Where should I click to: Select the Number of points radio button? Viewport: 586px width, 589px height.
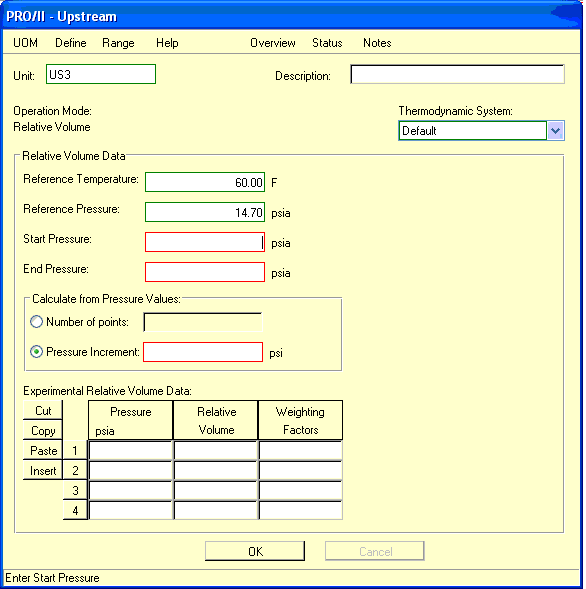pos(36,322)
